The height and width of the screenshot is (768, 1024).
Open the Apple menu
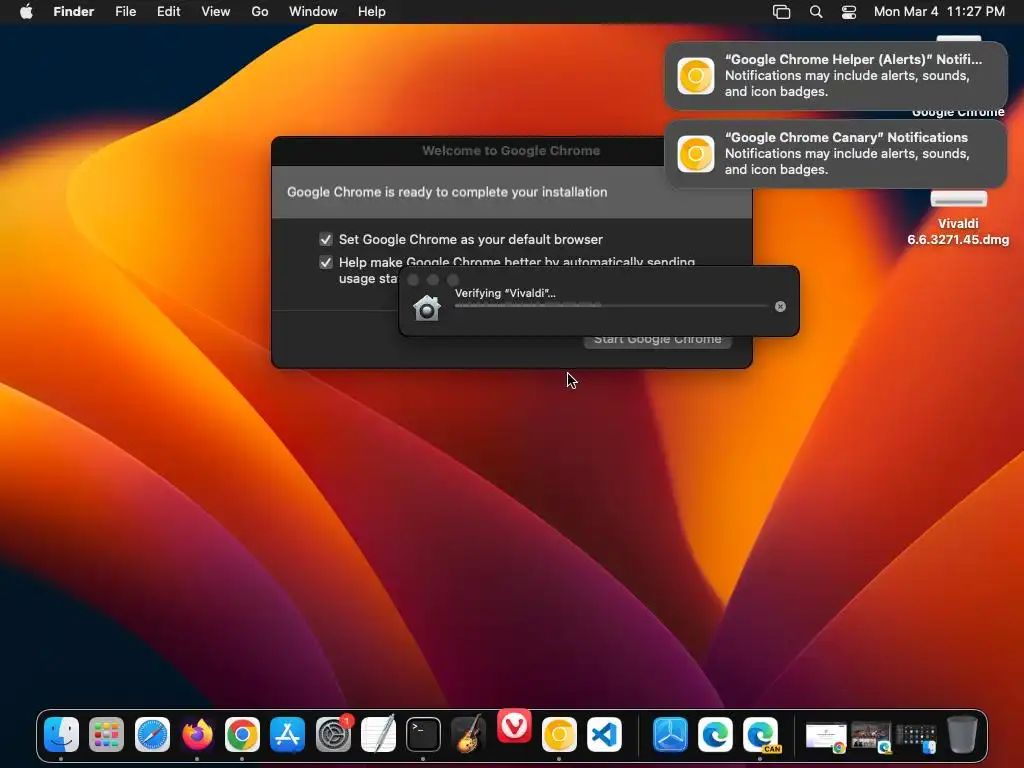(x=26, y=12)
